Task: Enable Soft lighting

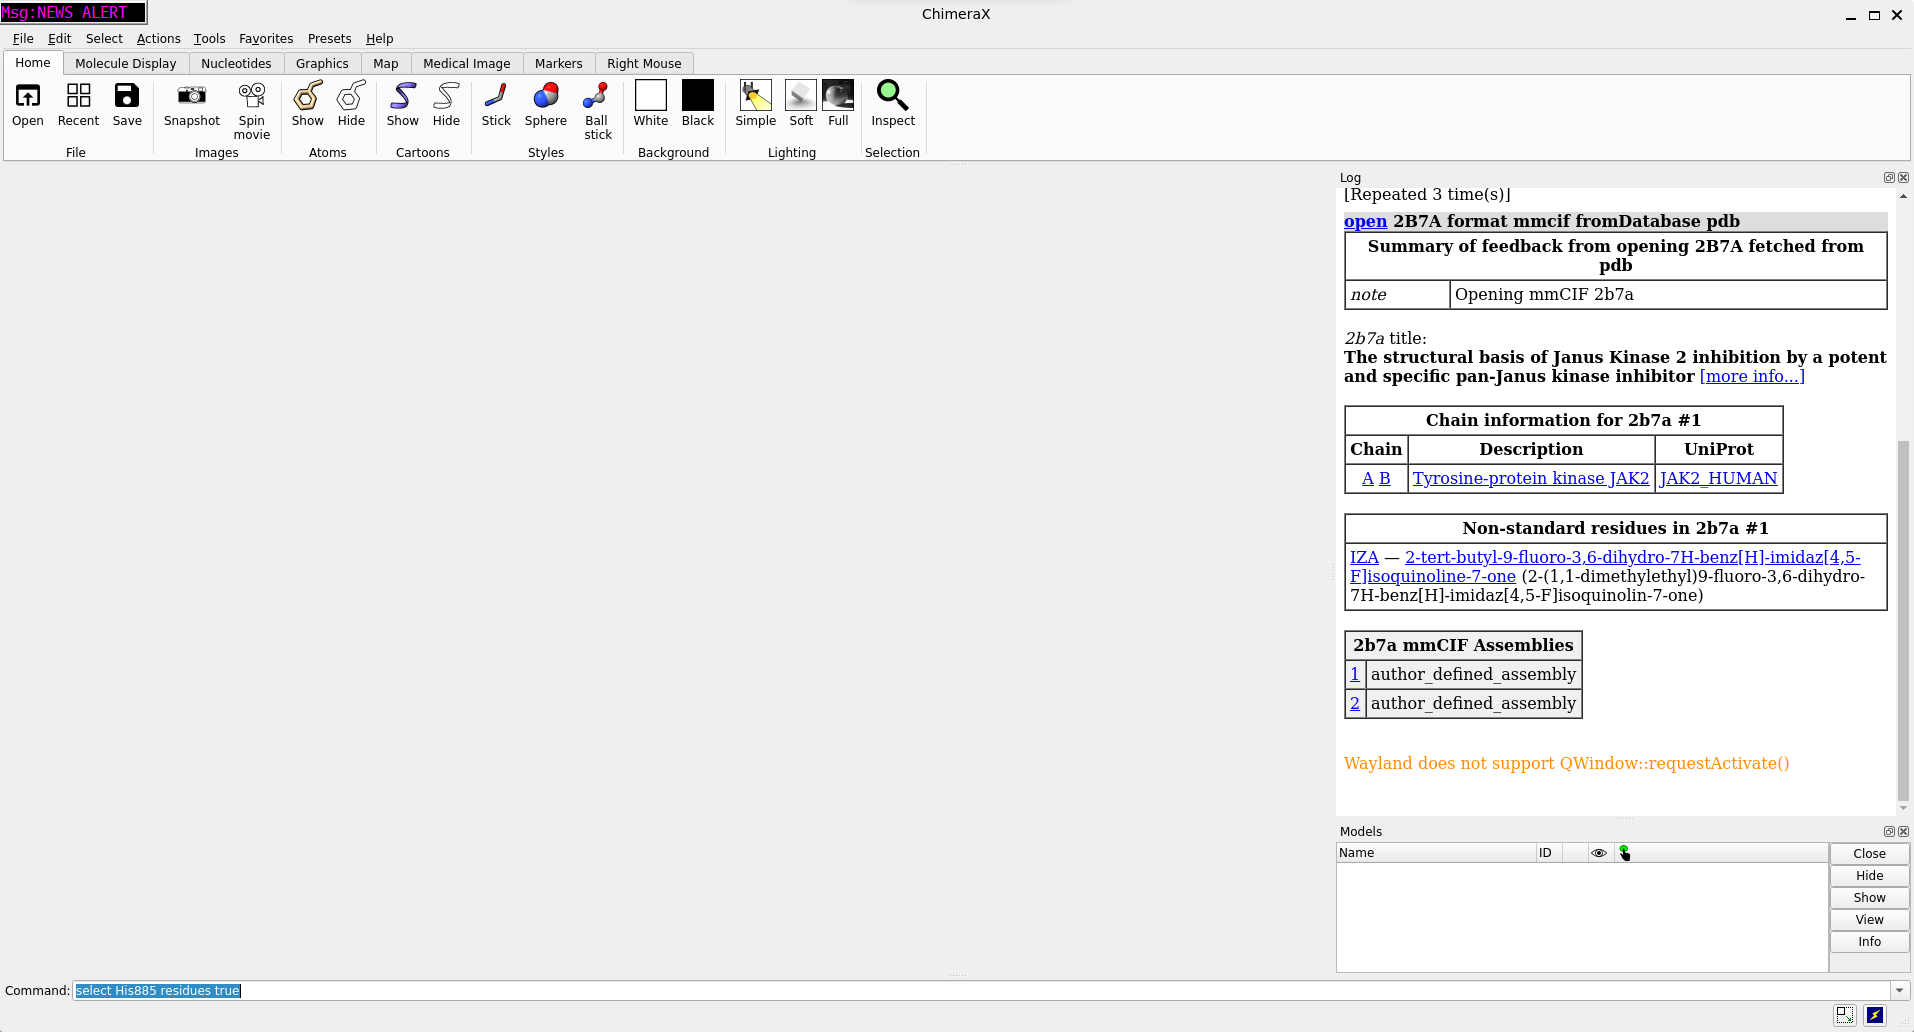Action: [800, 105]
